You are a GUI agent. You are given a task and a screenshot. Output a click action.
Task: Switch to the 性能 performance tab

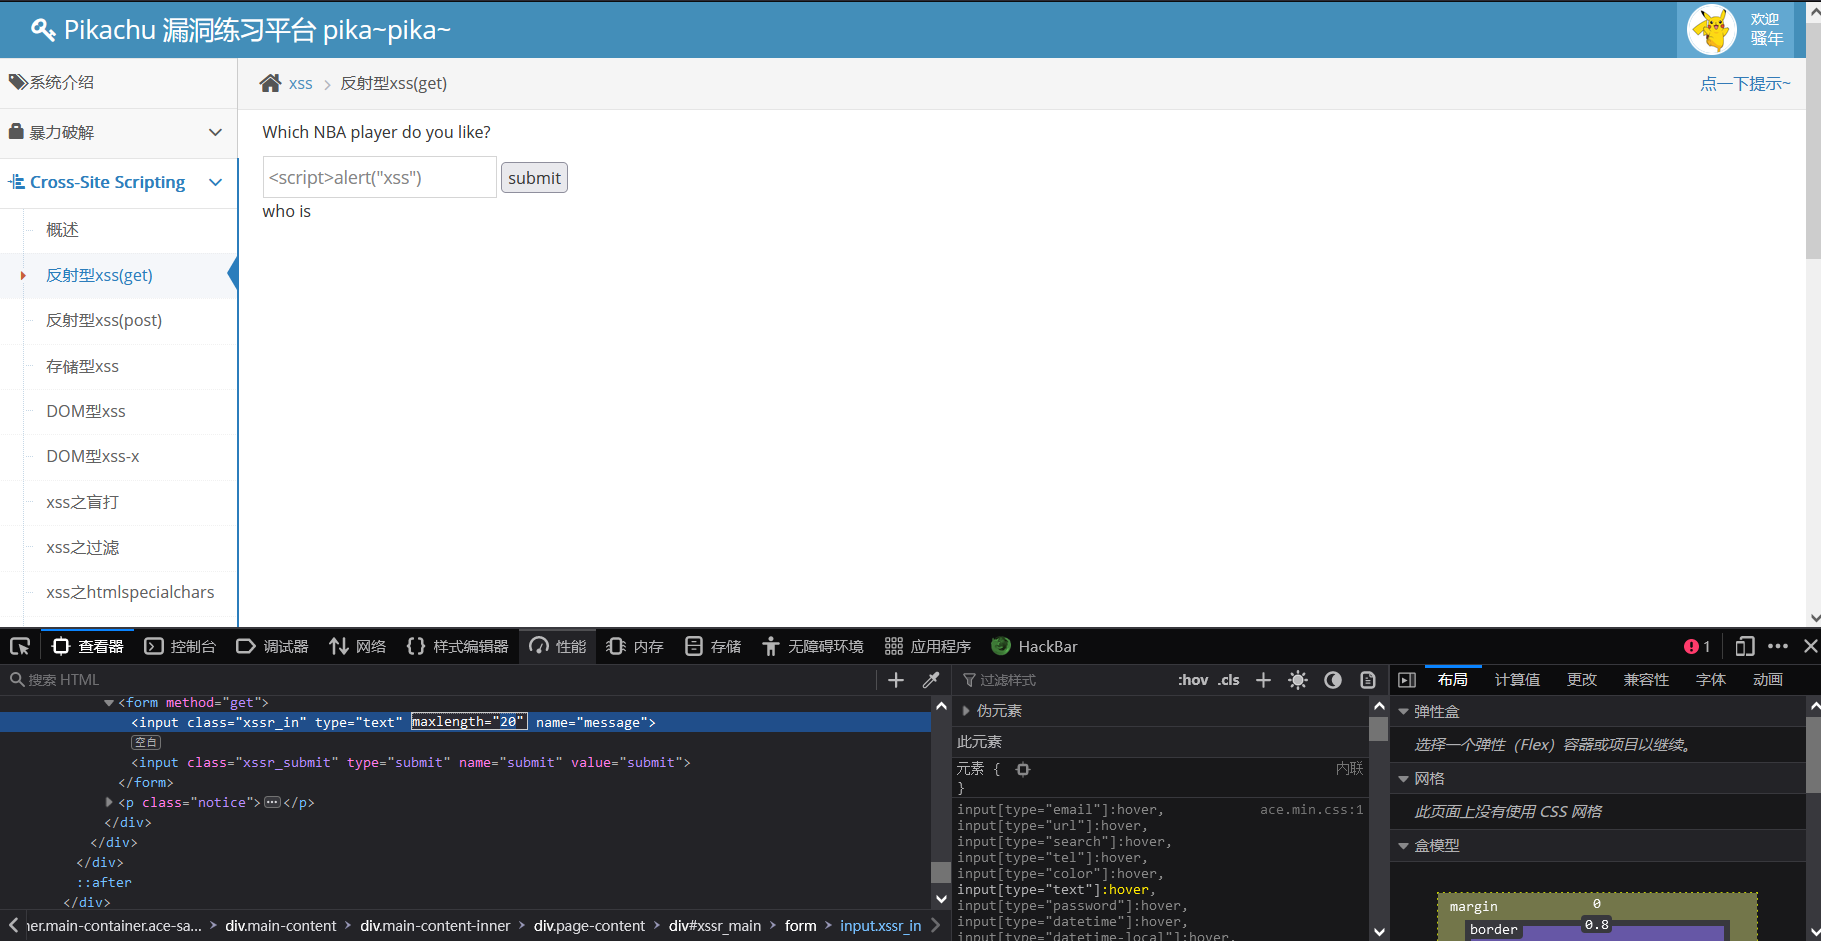[558, 646]
